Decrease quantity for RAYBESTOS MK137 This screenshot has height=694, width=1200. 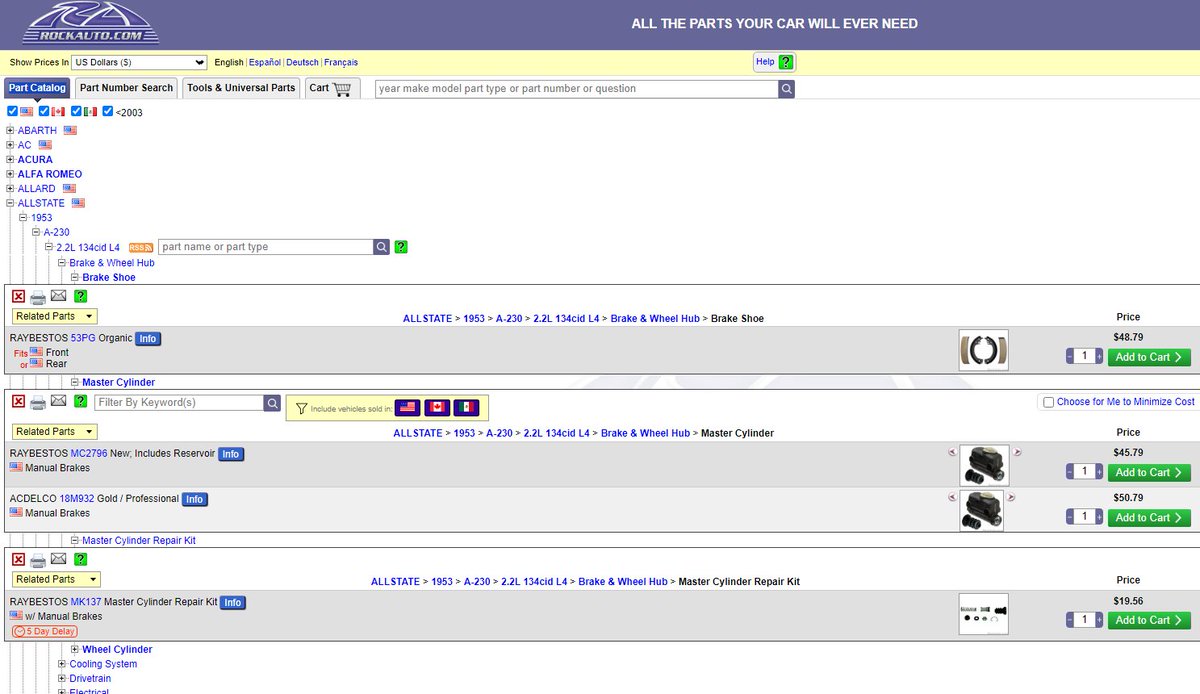(1071, 619)
